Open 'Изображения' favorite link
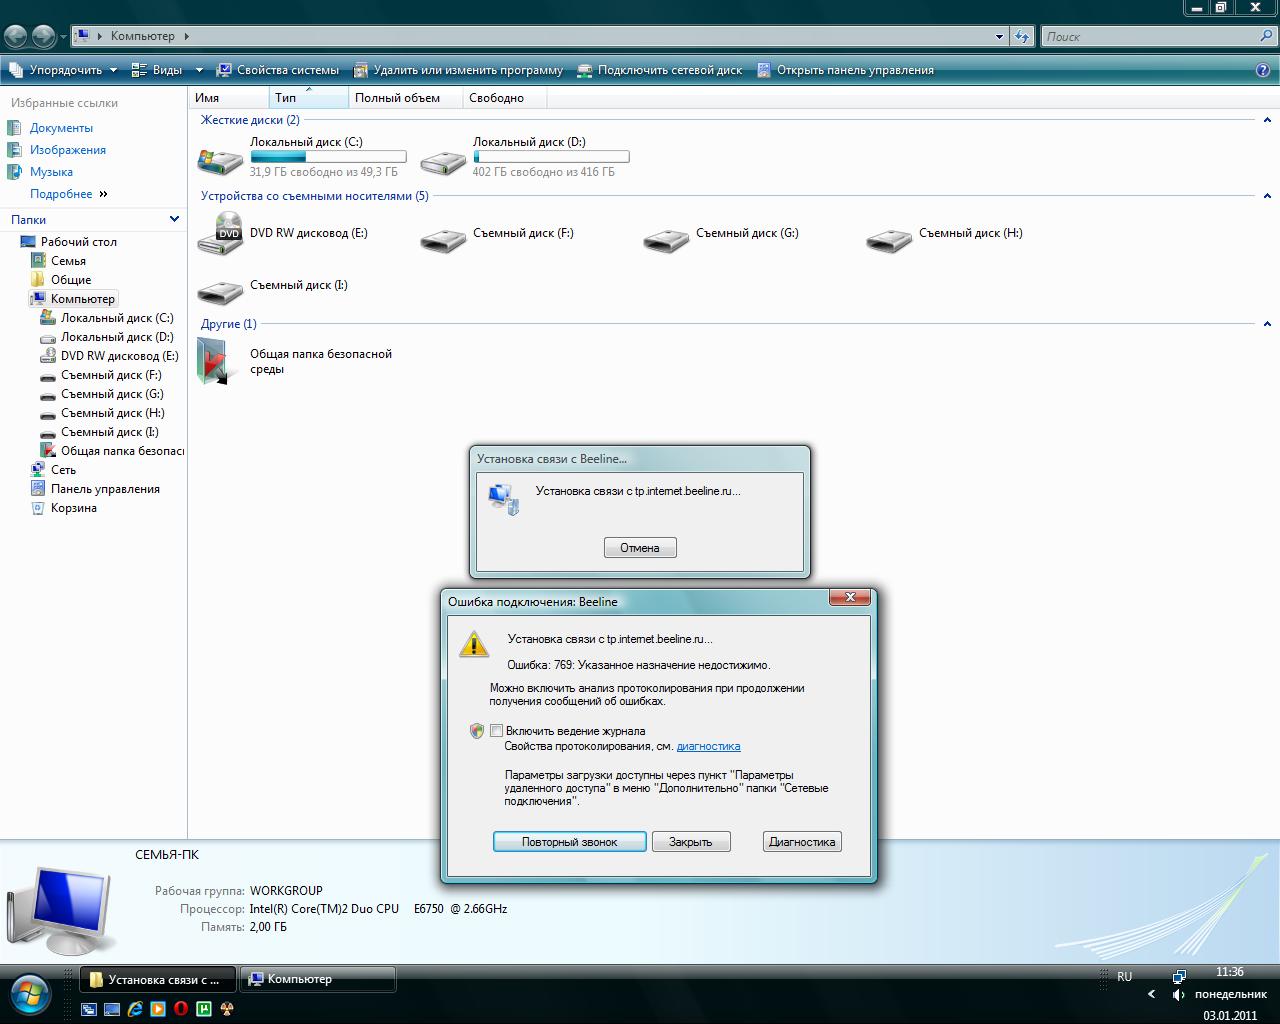This screenshot has width=1280, height=1024. 68,150
